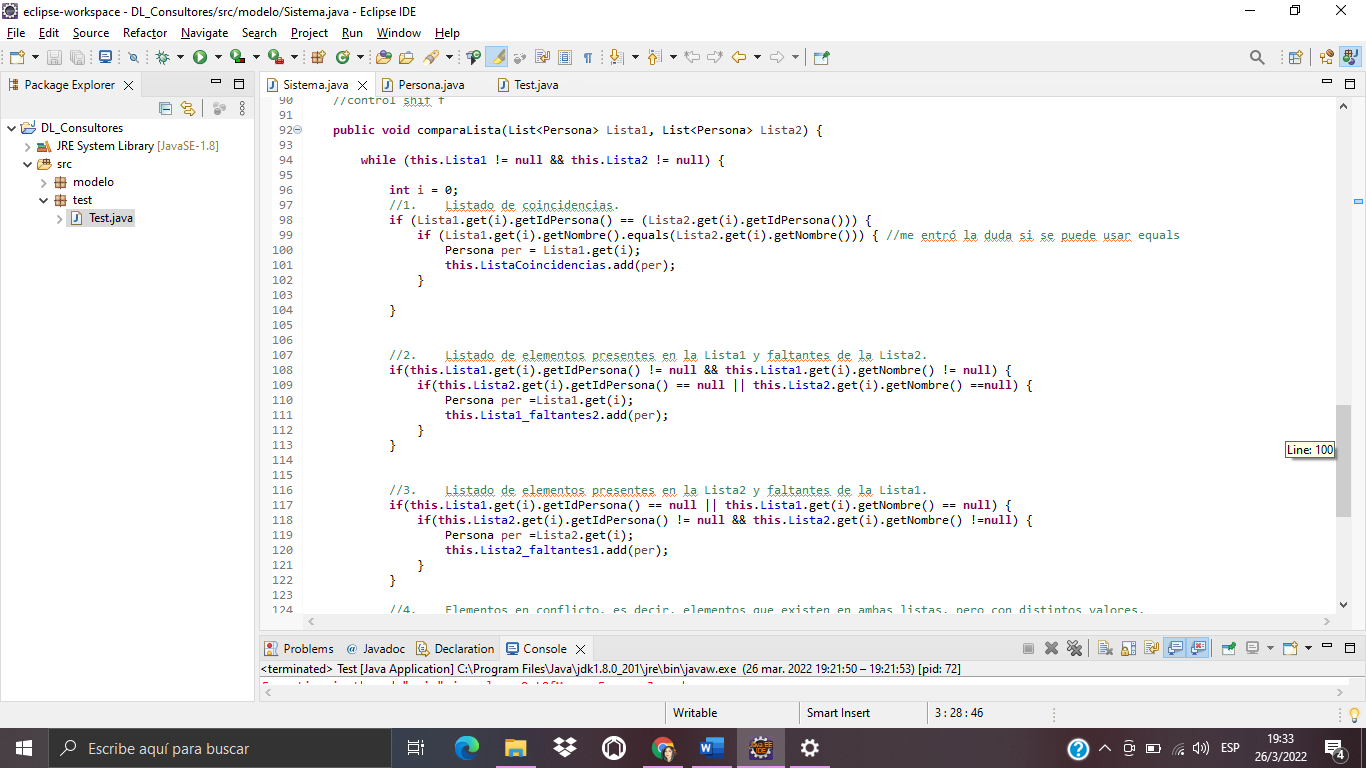Open Run configurations dropdown arrow

pos(218,57)
